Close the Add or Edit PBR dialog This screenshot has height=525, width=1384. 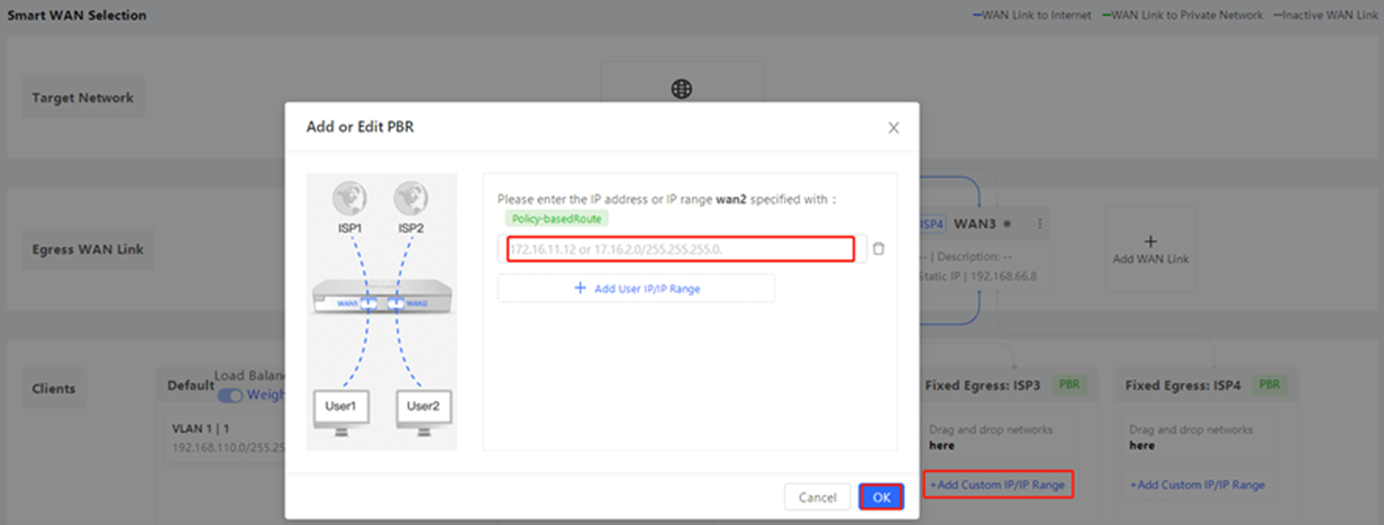pyautogui.click(x=893, y=128)
